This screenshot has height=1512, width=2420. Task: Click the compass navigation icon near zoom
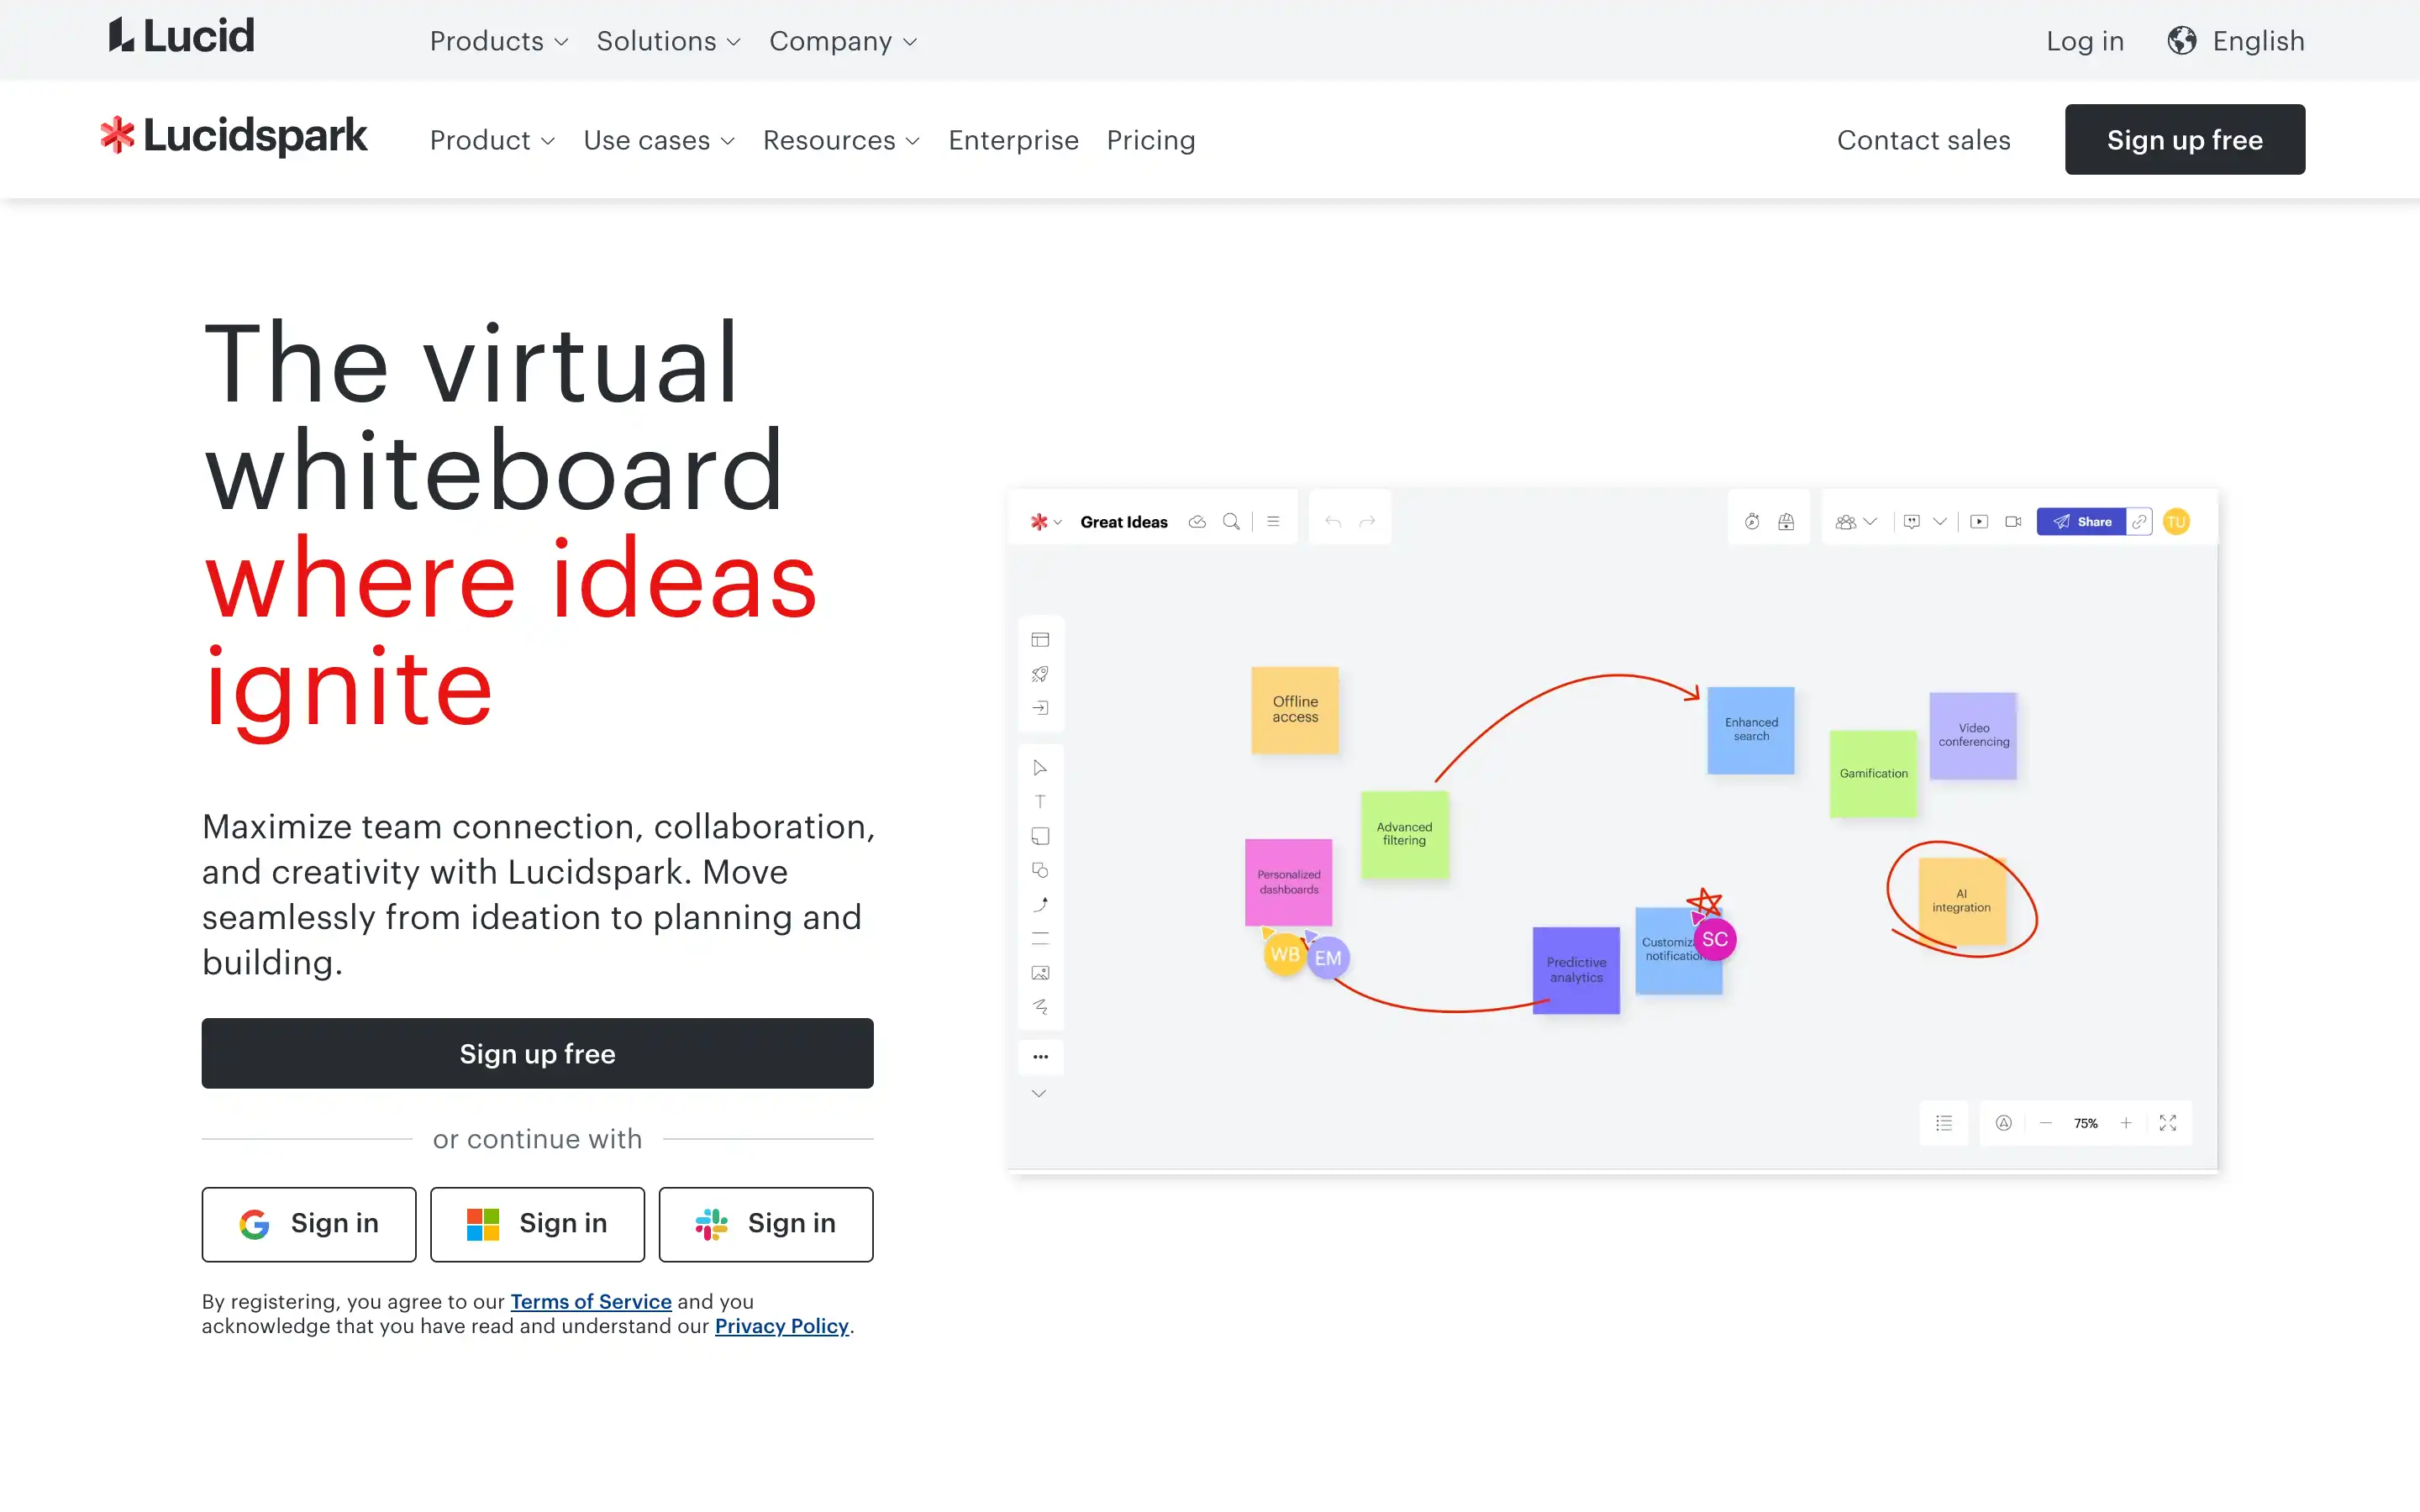[x=2004, y=1123]
